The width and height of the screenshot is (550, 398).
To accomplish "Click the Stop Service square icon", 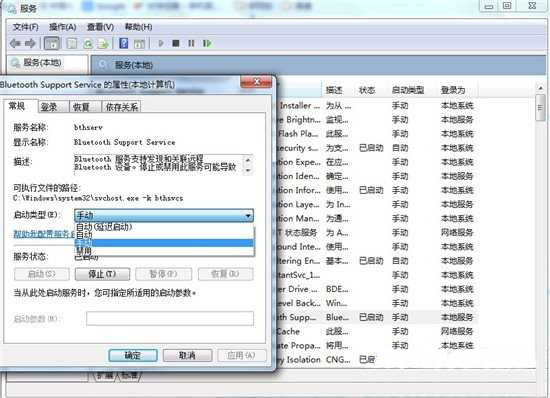I will coord(176,43).
